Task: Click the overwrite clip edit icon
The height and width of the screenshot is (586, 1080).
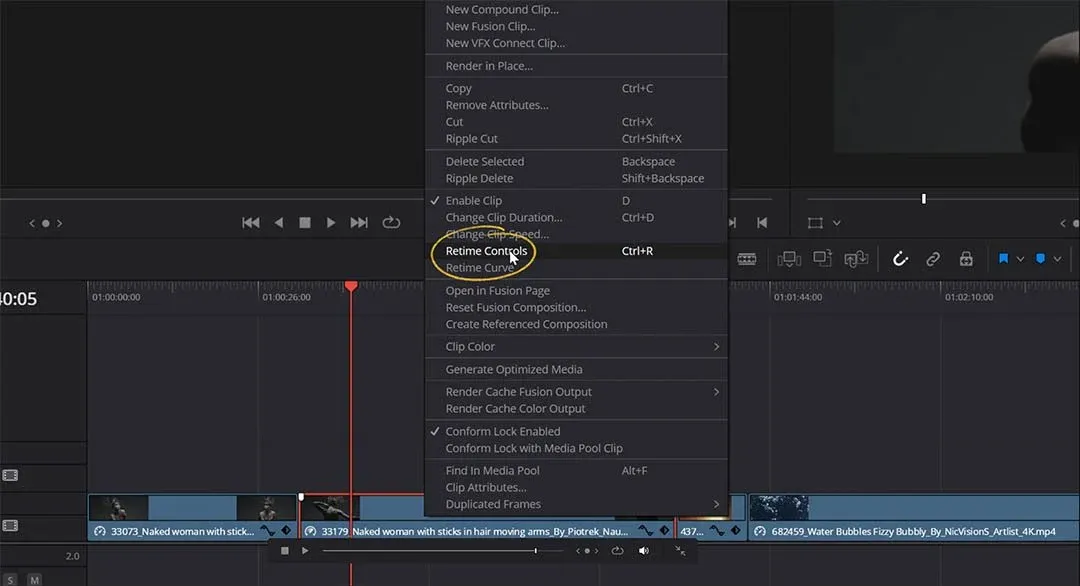Action: (x=822, y=259)
